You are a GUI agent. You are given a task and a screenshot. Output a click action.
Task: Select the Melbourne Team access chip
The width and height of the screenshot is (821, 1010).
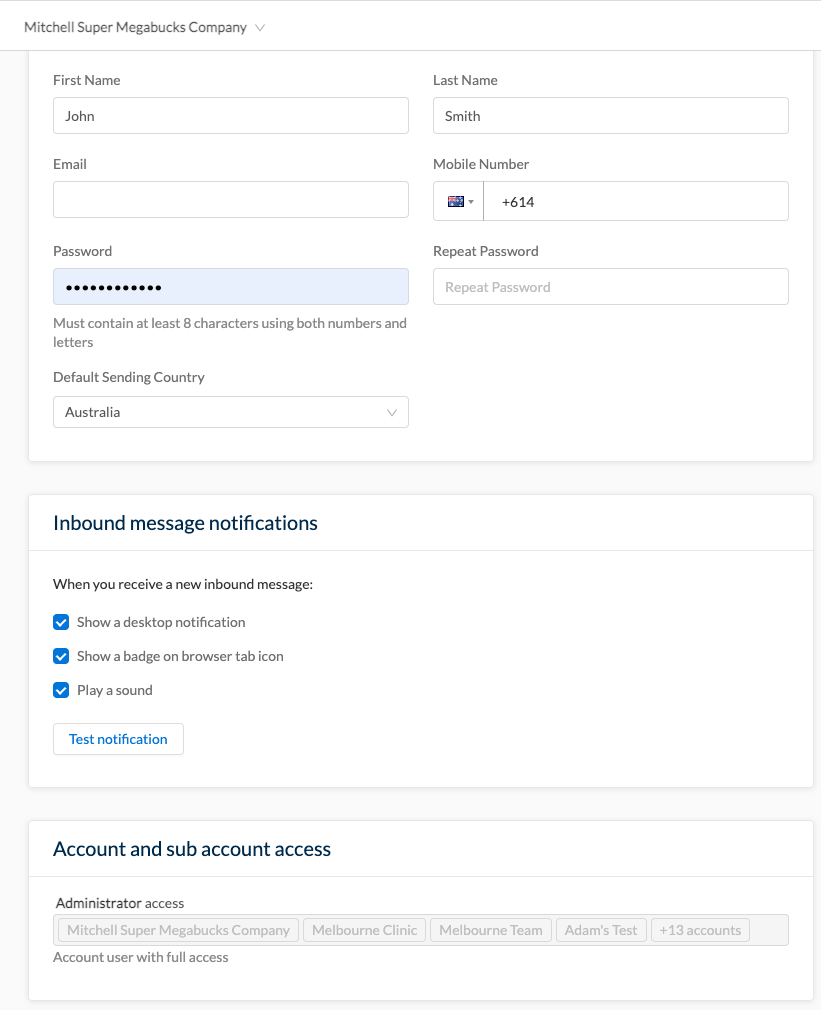pos(490,929)
